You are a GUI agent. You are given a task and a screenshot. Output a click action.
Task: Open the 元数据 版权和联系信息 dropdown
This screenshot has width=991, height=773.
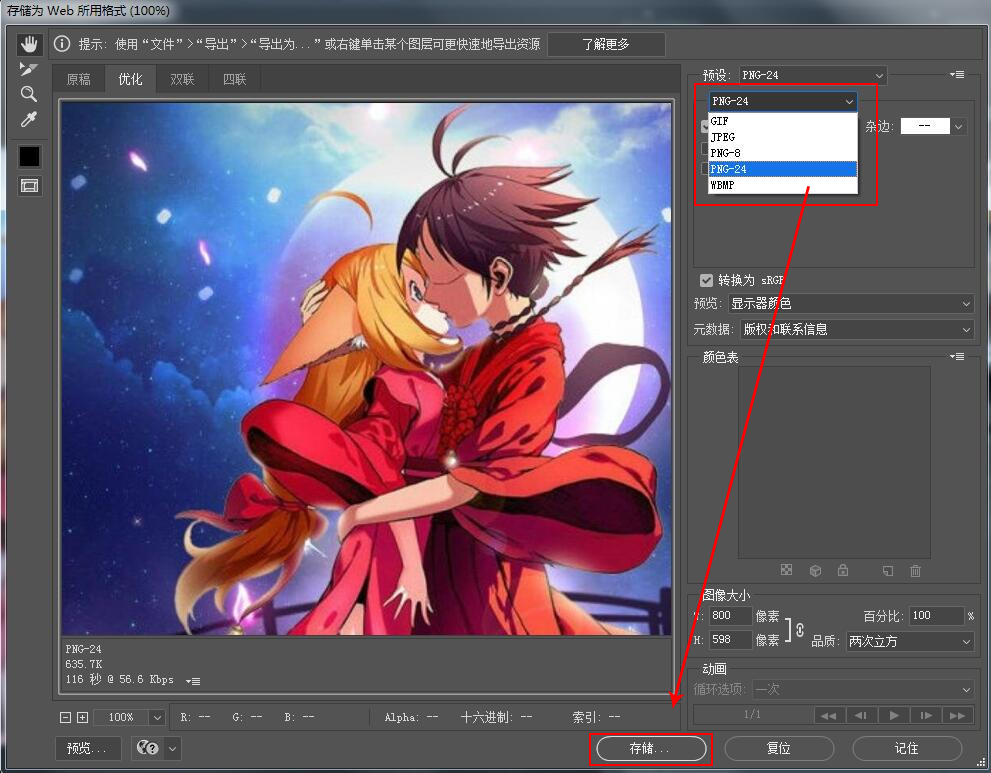[x=856, y=329]
